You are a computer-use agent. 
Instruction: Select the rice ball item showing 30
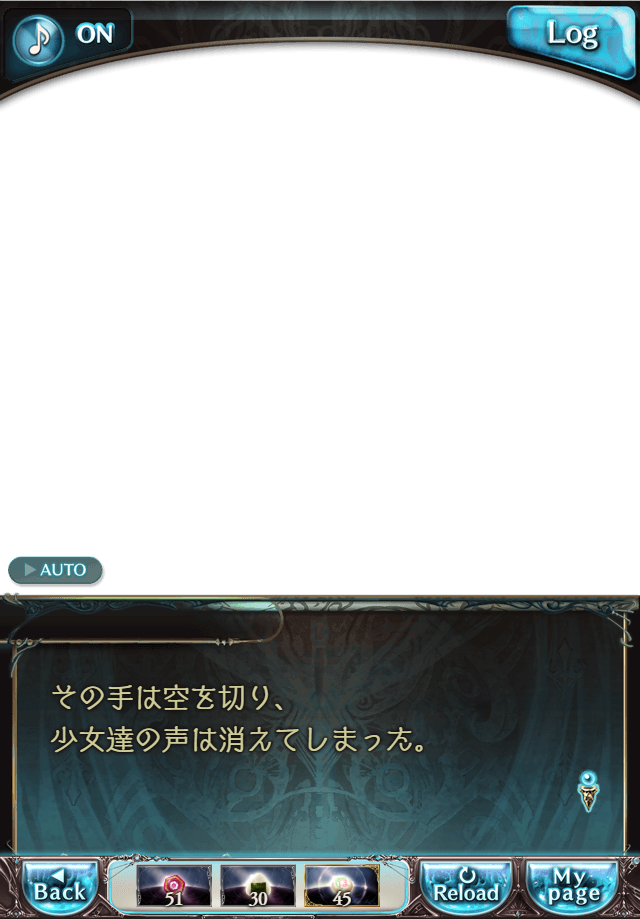pyautogui.click(x=258, y=886)
